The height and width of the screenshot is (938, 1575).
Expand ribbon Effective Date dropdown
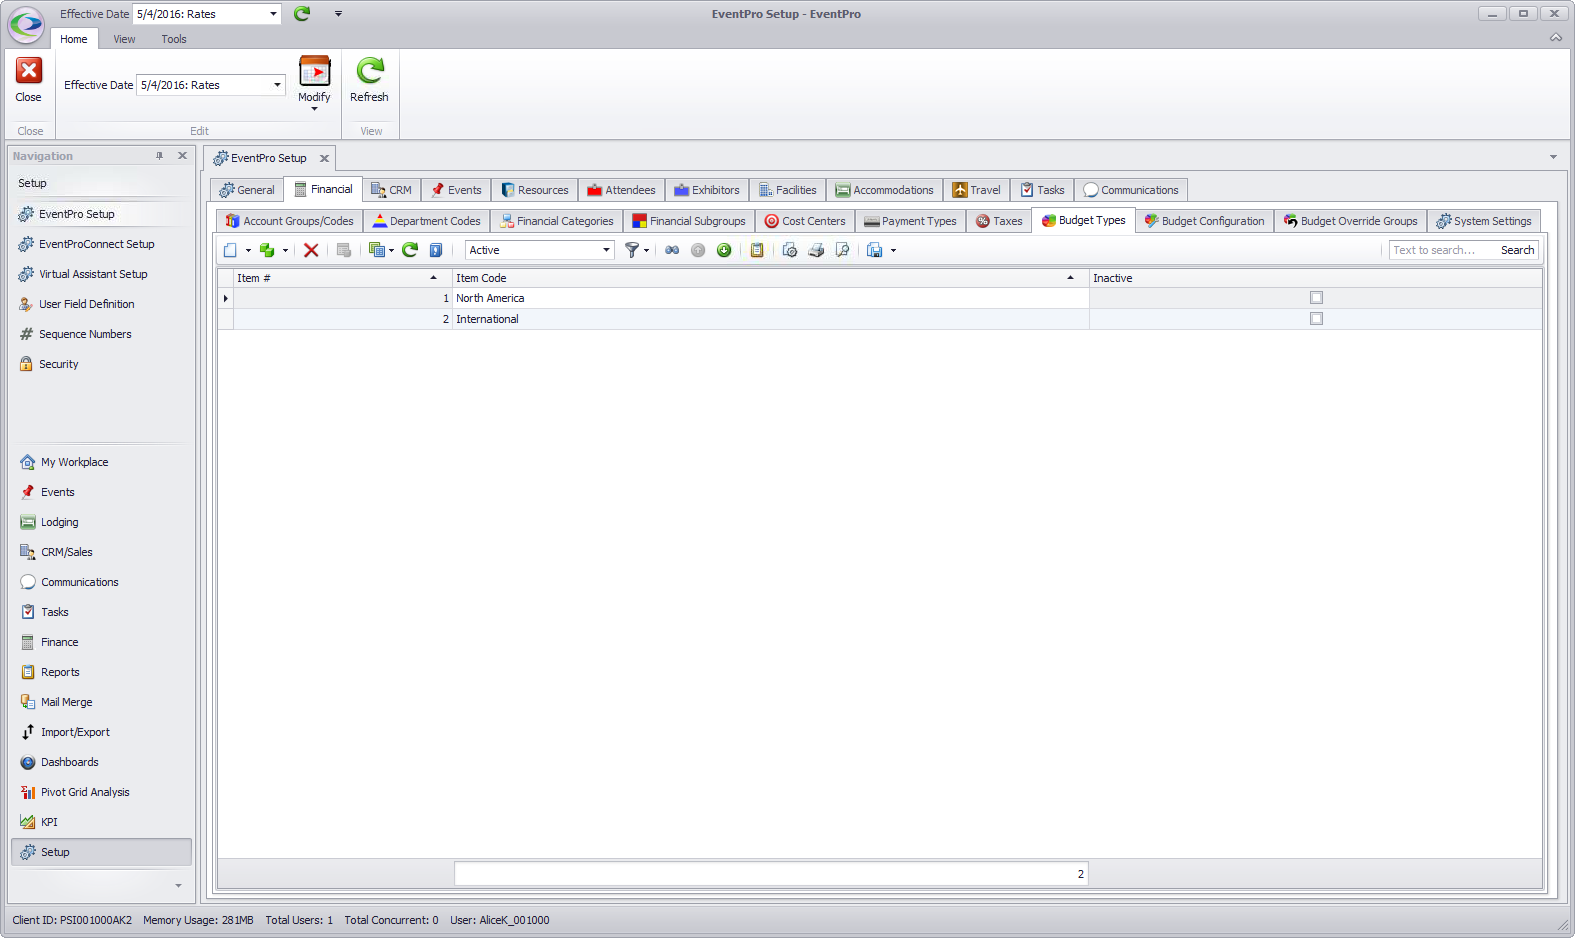277,85
